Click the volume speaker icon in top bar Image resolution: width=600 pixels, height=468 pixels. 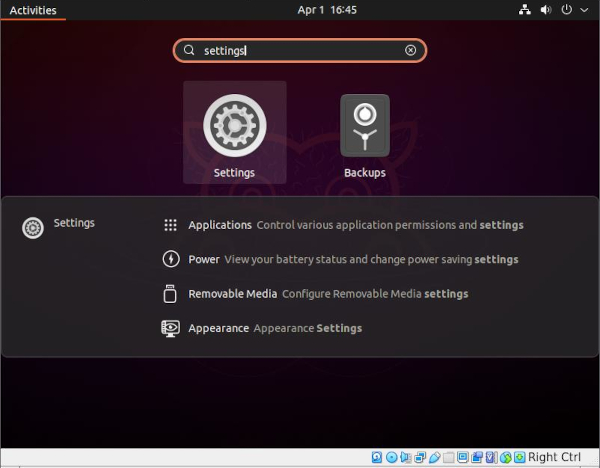pyautogui.click(x=546, y=10)
